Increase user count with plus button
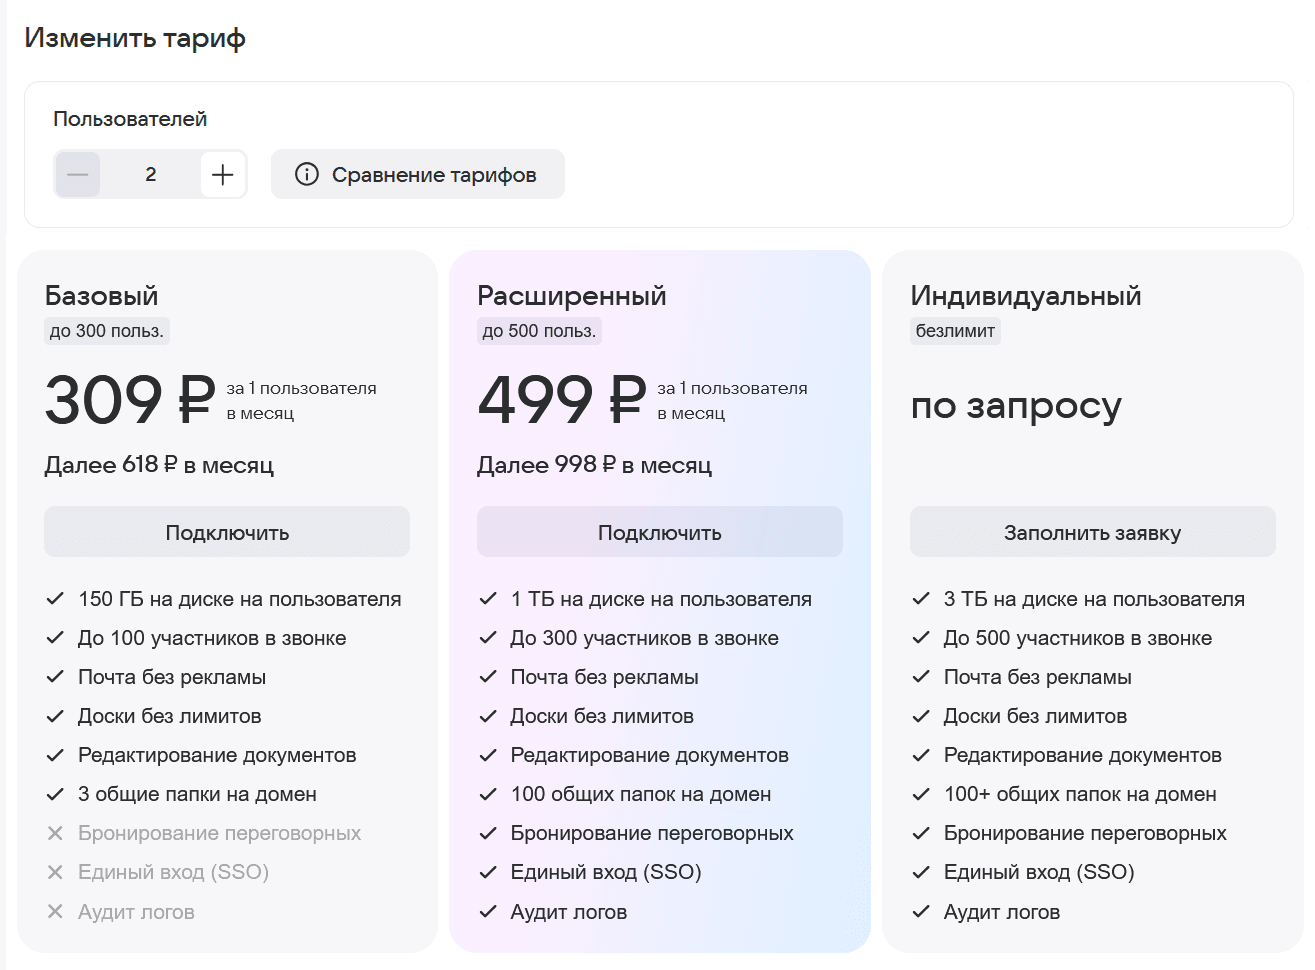The height and width of the screenshot is (970, 1315). 223,175
